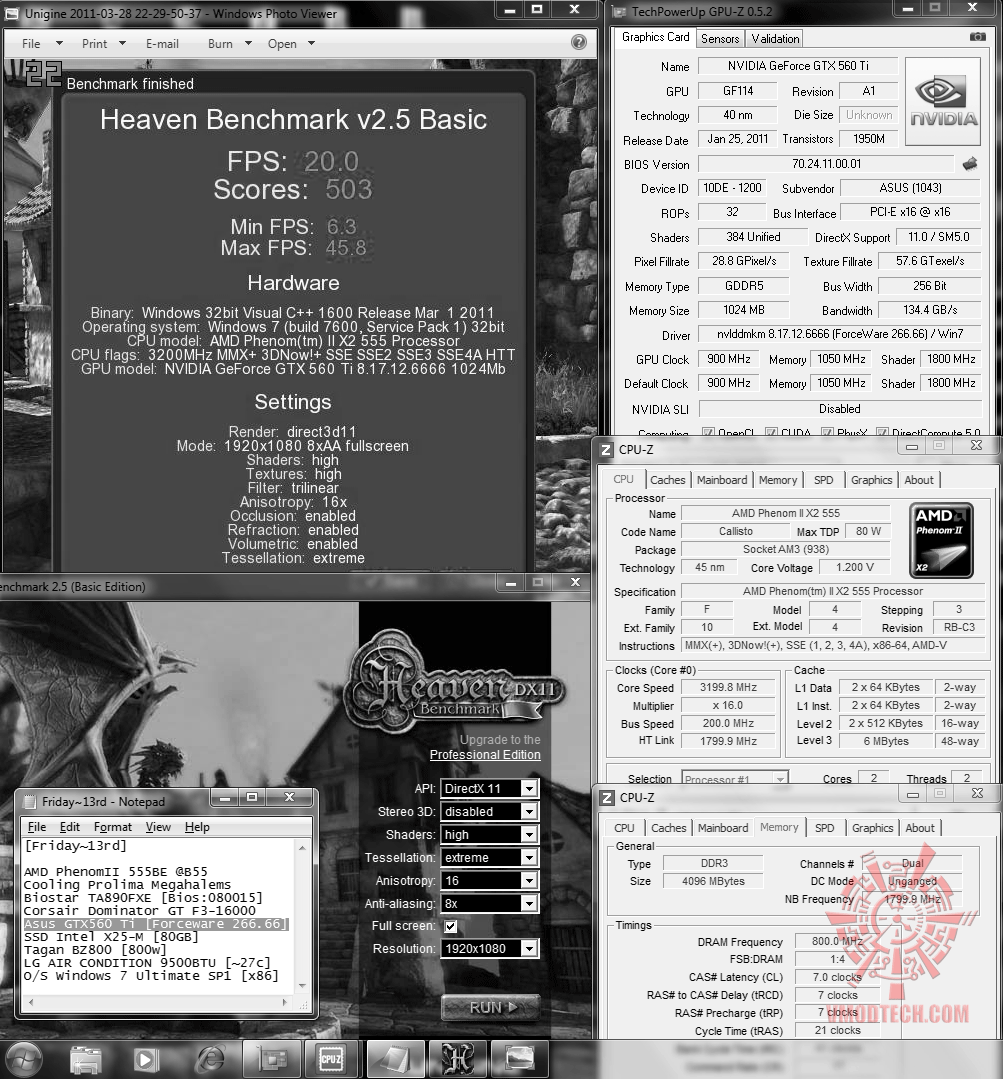Open the Tessellation dropdown set to extreme
Image resolution: width=1003 pixels, height=1079 pixels.
(x=489, y=857)
